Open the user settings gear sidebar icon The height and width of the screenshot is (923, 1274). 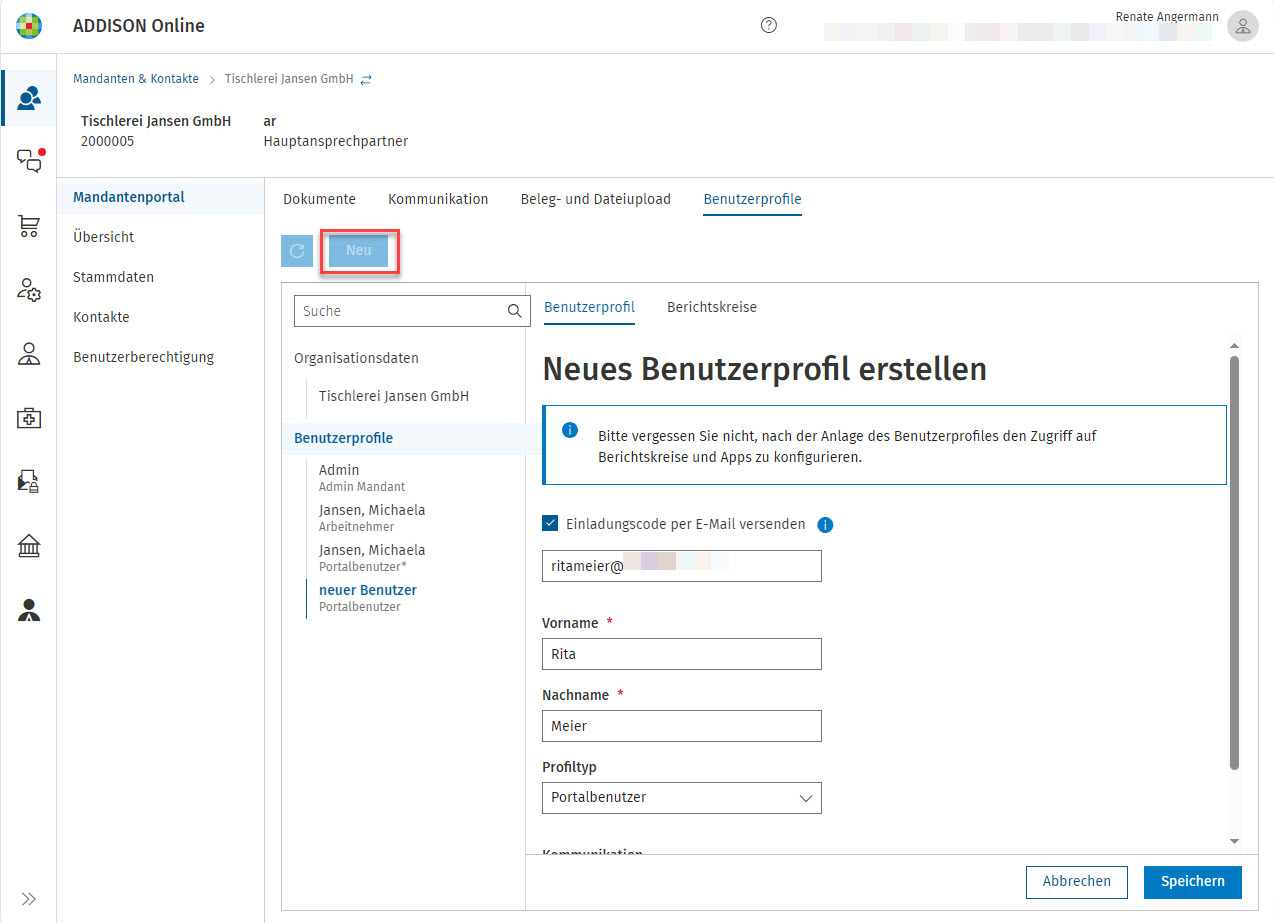coord(29,290)
